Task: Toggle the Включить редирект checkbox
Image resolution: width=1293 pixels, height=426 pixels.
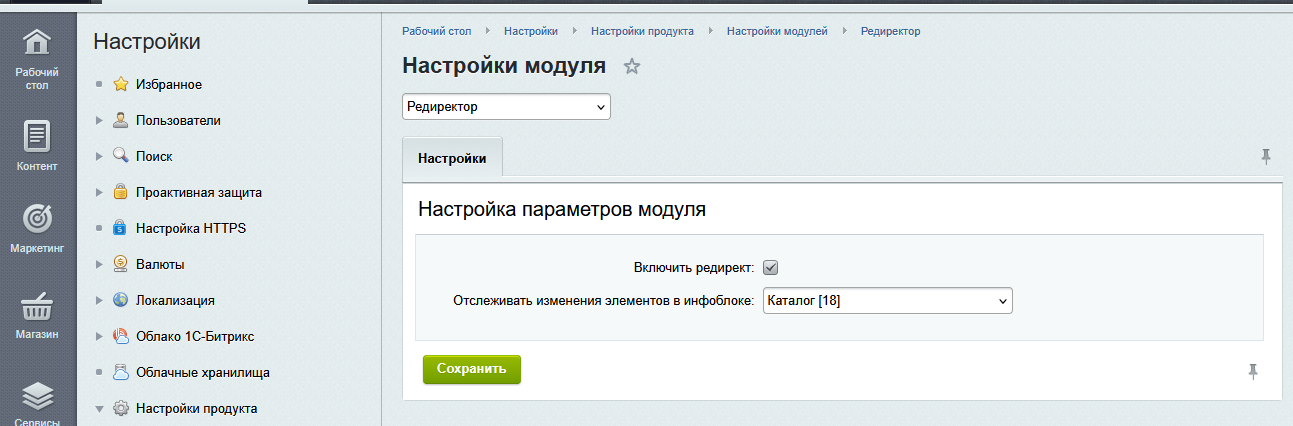Action: (770, 268)
